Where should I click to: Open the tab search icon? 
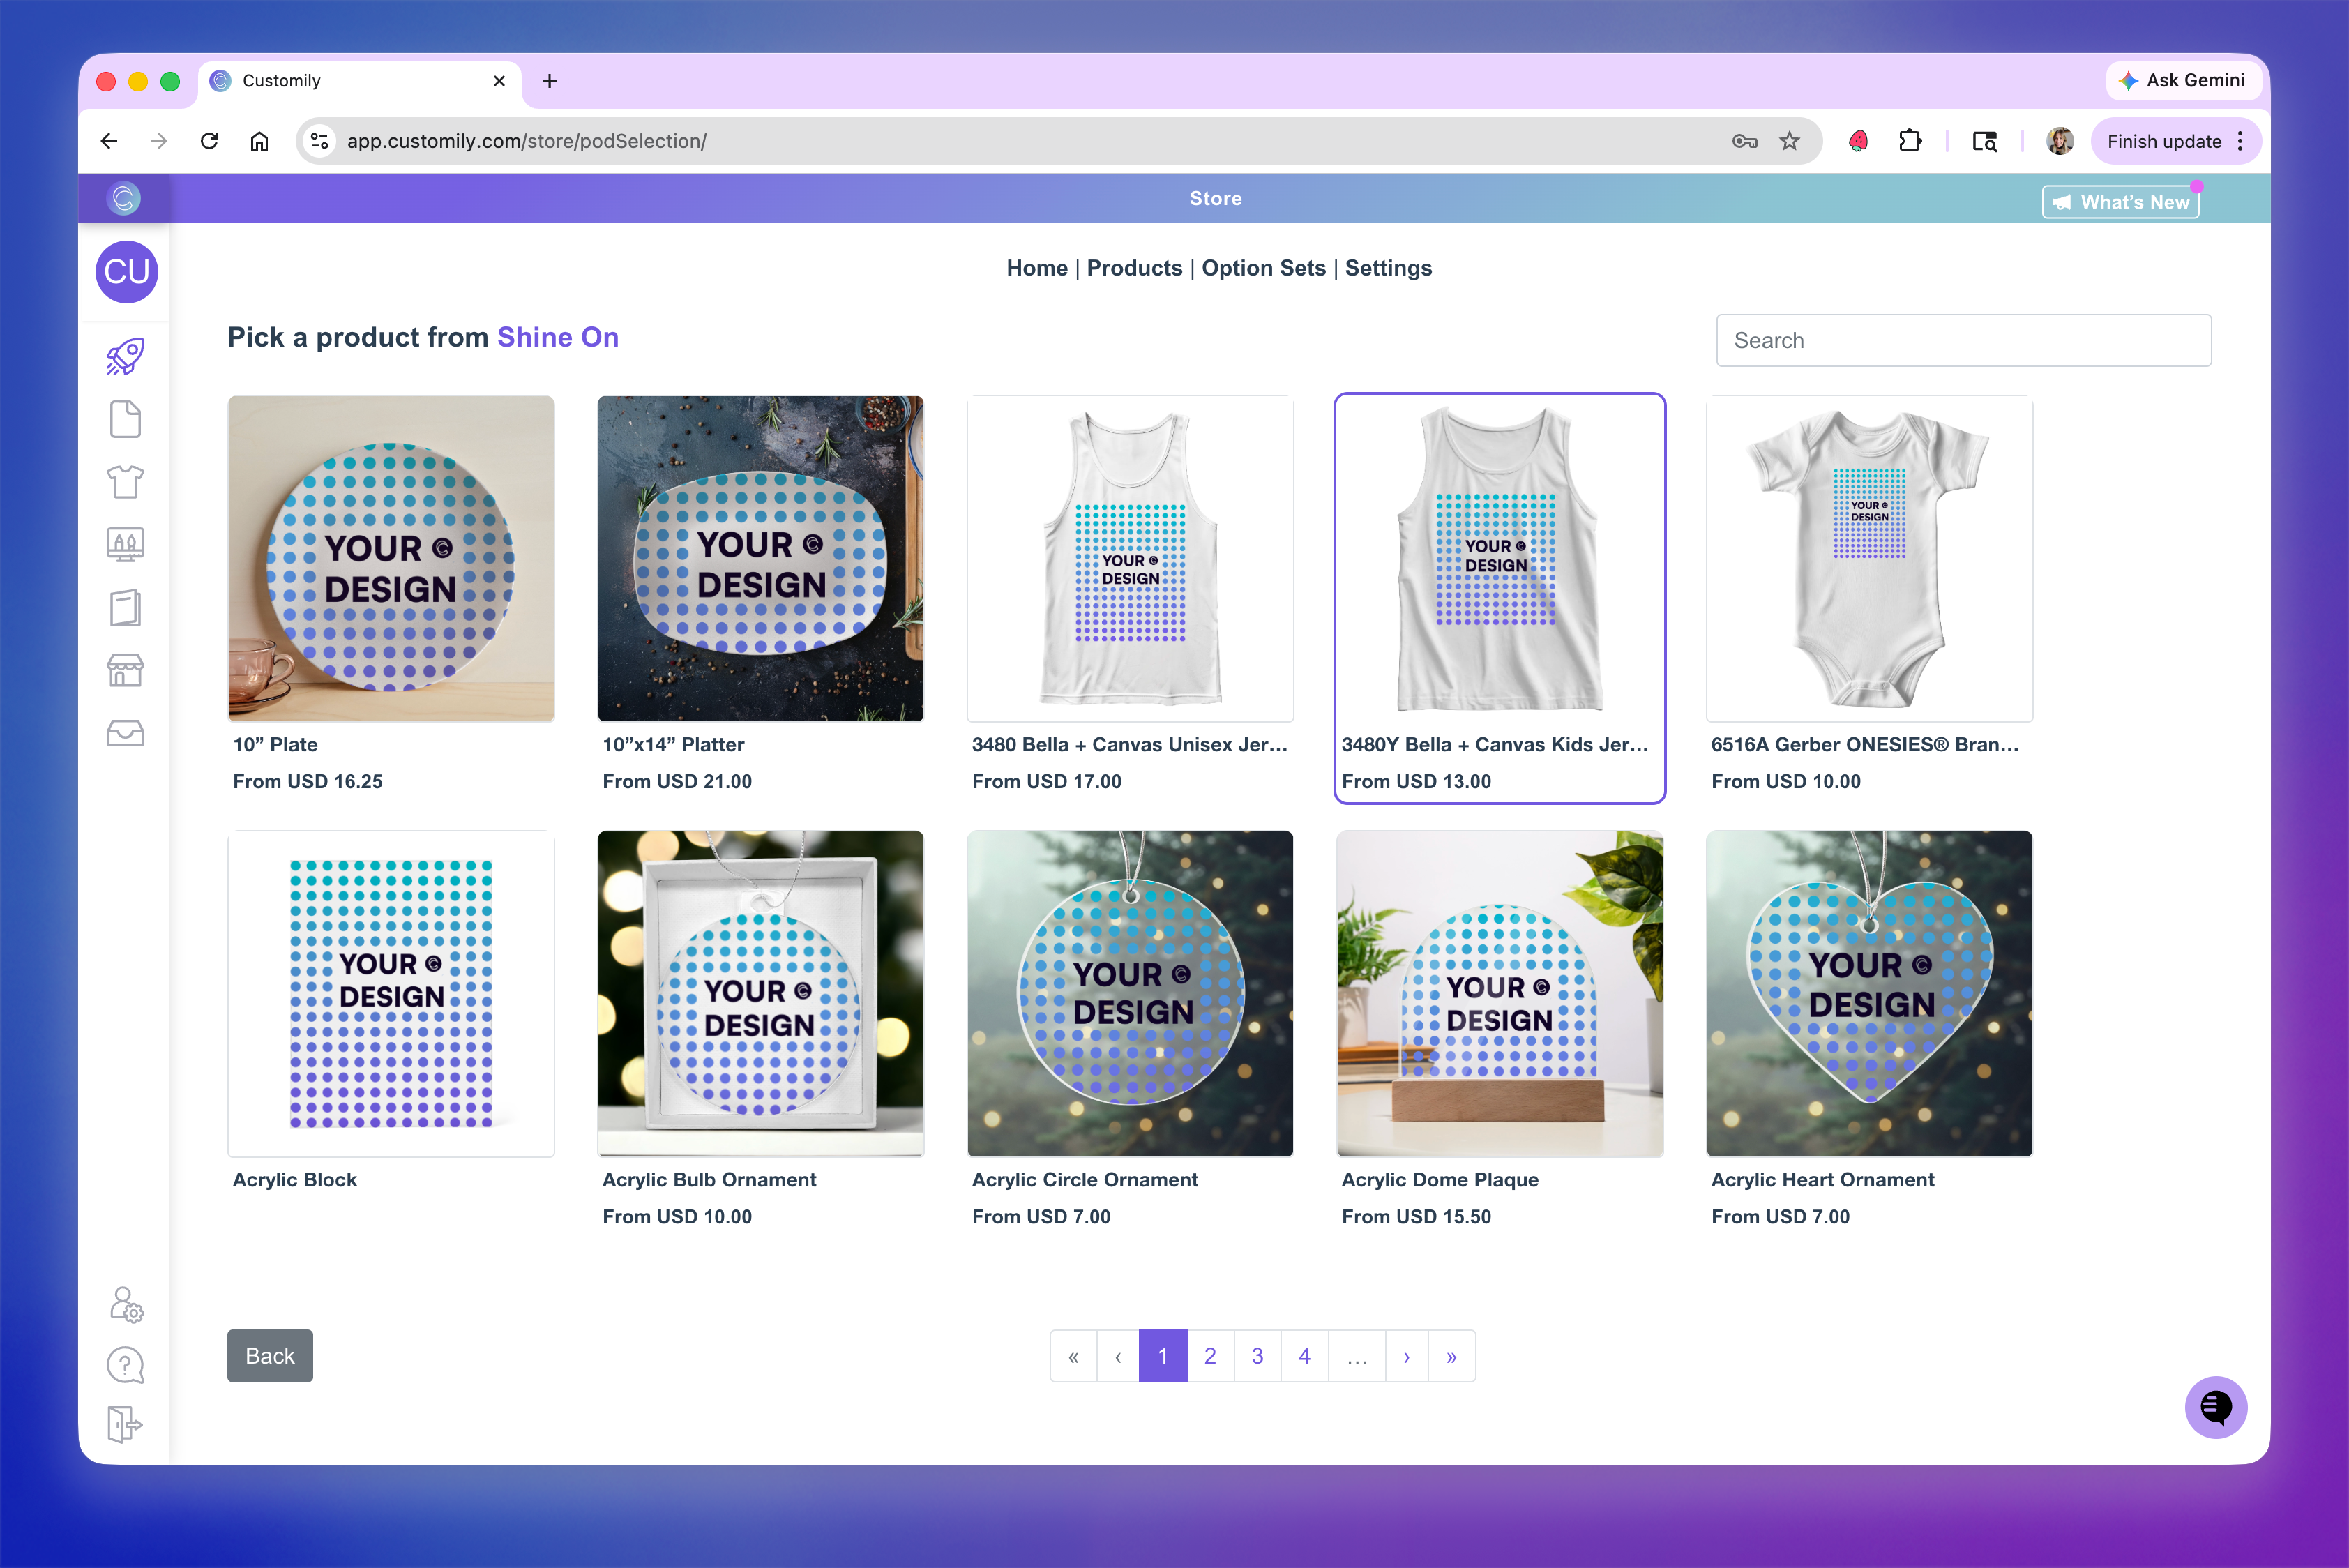click(x=1985, y=141)
